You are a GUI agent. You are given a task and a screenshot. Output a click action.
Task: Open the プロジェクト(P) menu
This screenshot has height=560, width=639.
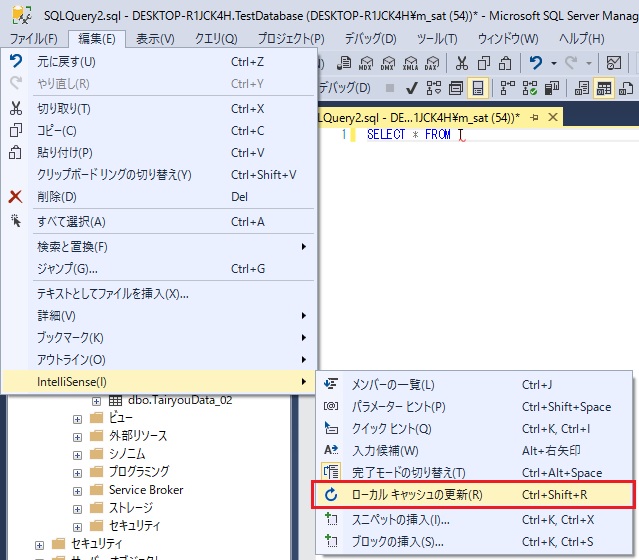(291, 39)
